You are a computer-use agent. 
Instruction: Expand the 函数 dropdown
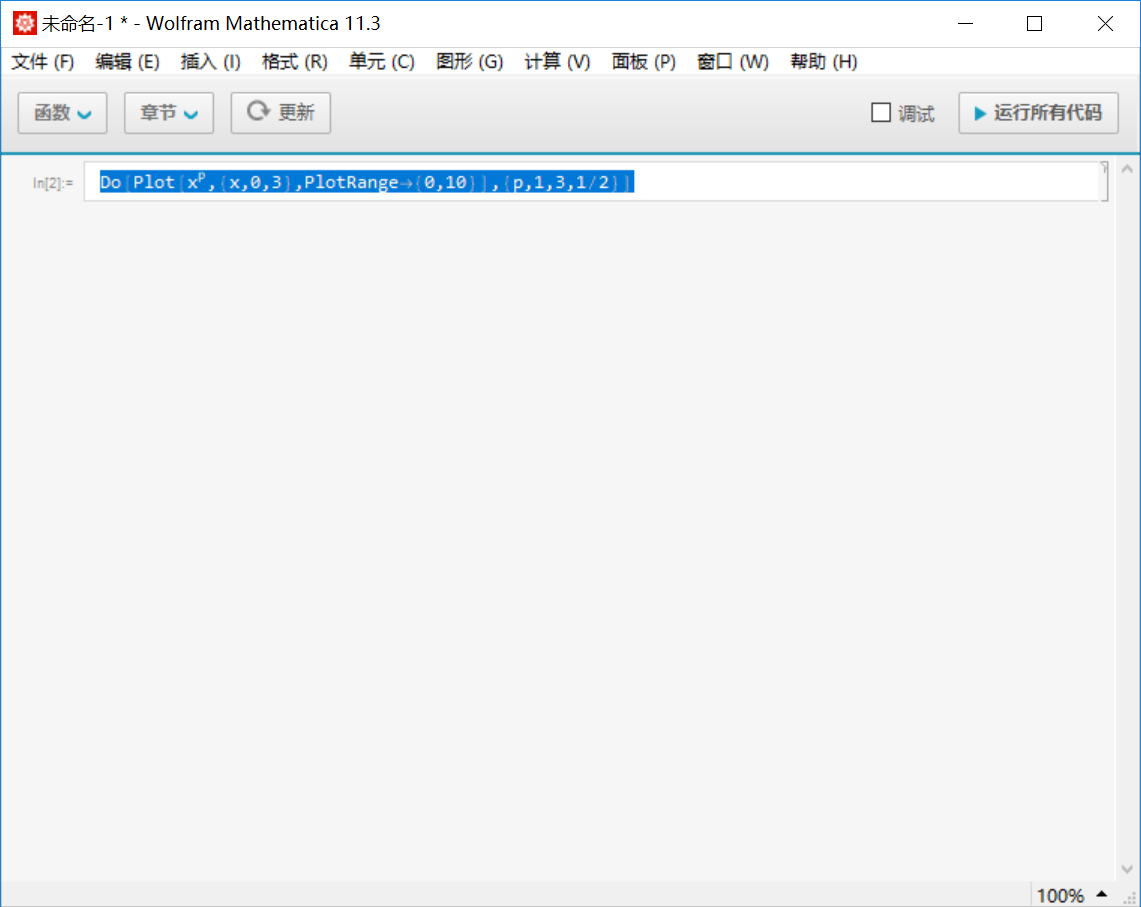coord(63,113)
